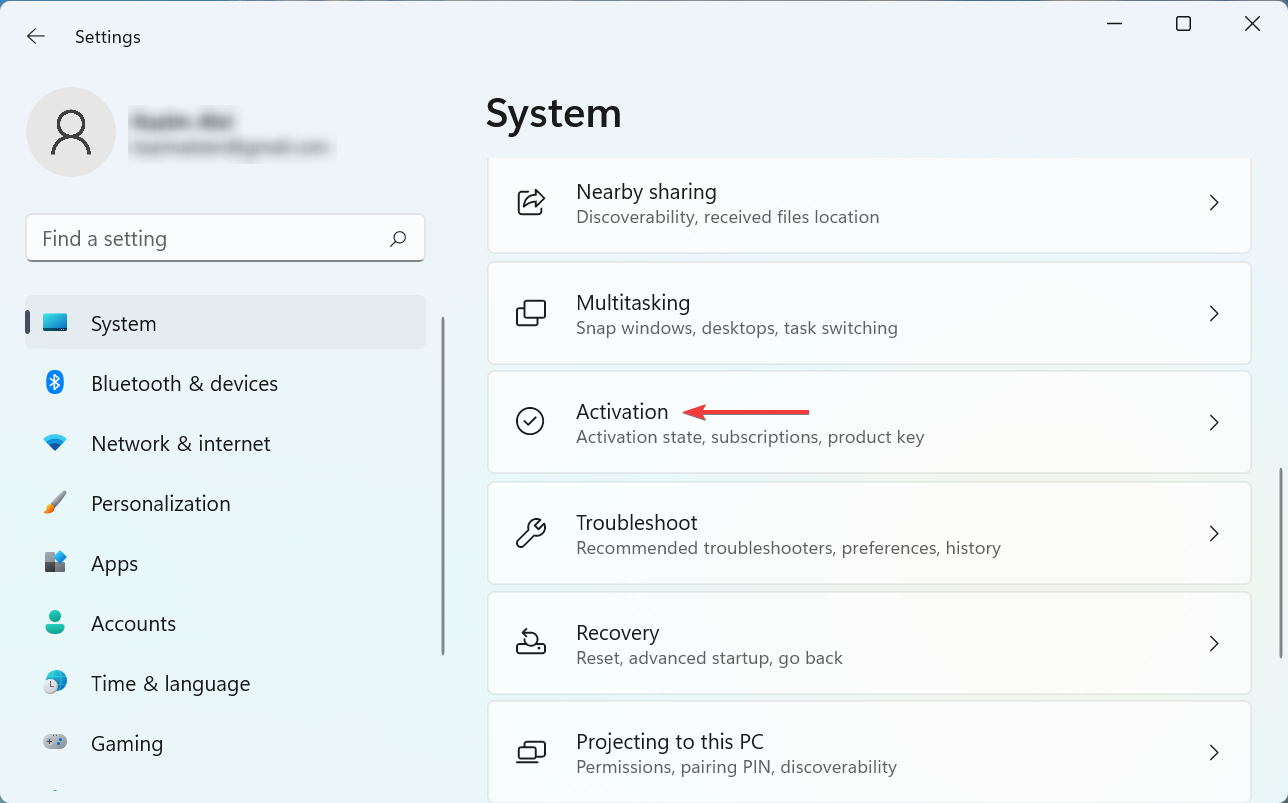
Task: Open the user account profile
Action: (71, 131)
